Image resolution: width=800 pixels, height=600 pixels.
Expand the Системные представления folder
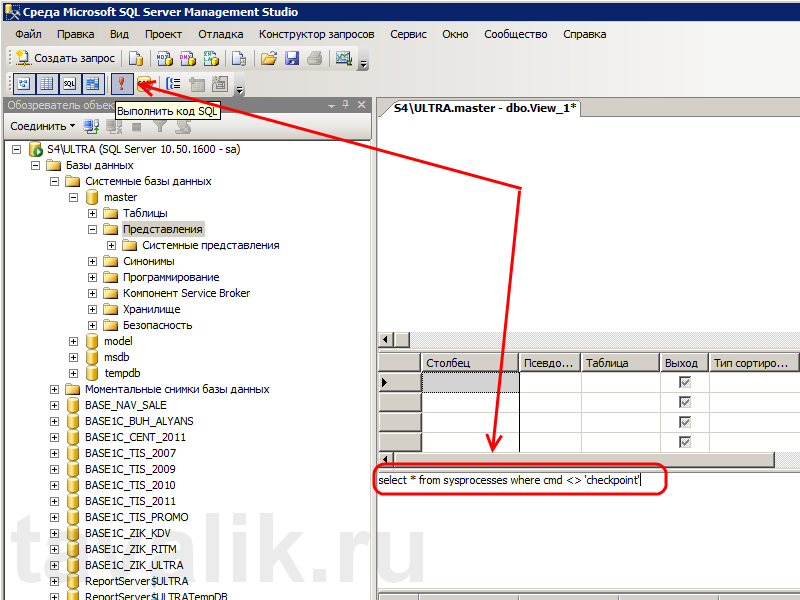pyautogui.click(x=111, y=245)
